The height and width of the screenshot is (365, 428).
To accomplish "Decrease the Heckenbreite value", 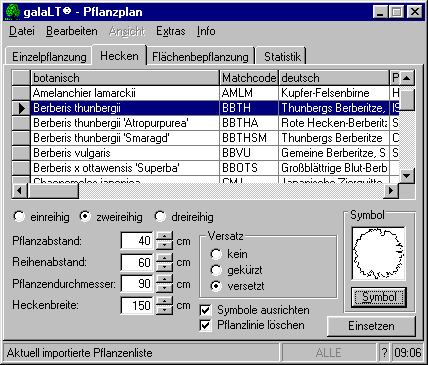I will click(164, 310).
